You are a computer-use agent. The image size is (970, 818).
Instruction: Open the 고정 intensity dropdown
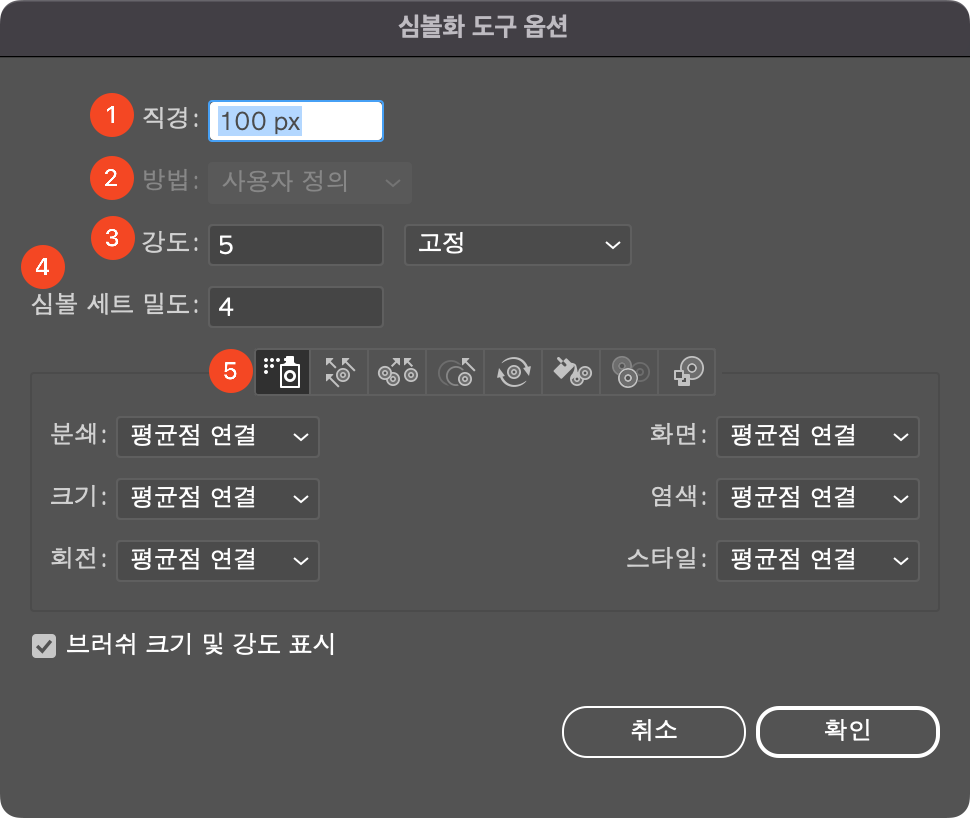(x=517, y=245)
